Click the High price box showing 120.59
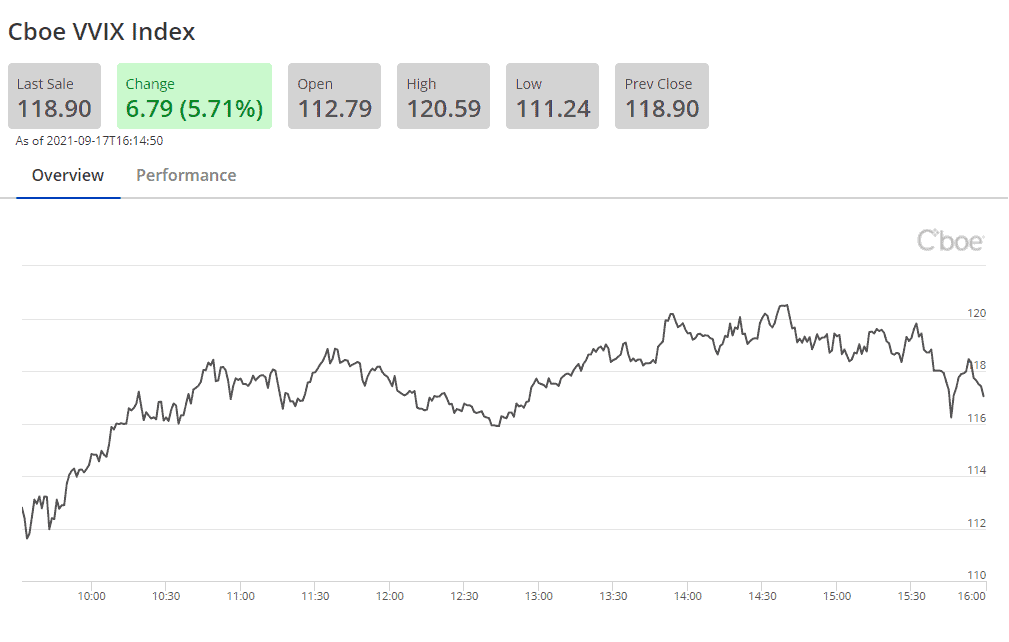The width and height of the screenshot is (1009, 642). (x=443, y=95)
